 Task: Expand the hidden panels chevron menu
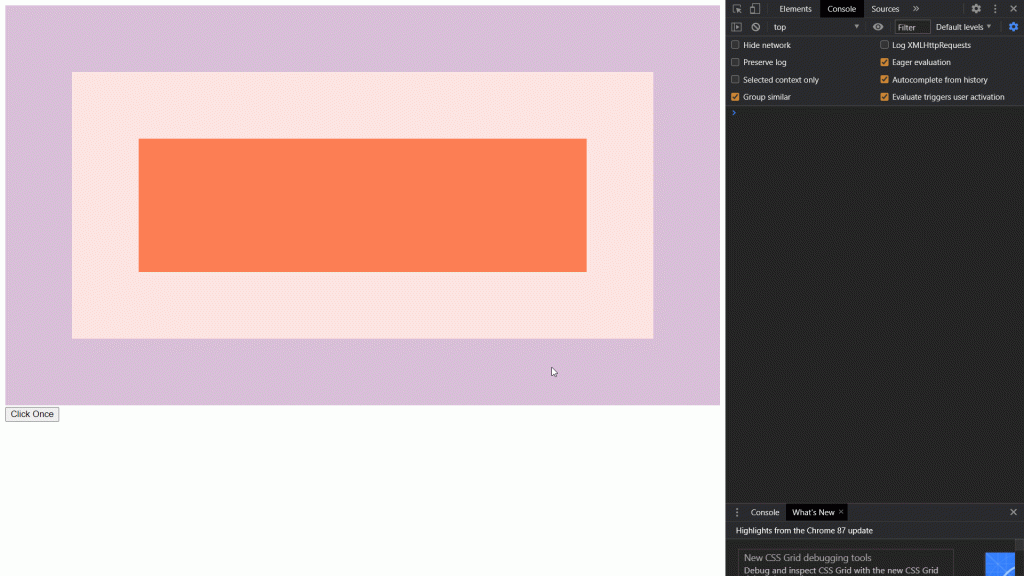coord(915,9)
